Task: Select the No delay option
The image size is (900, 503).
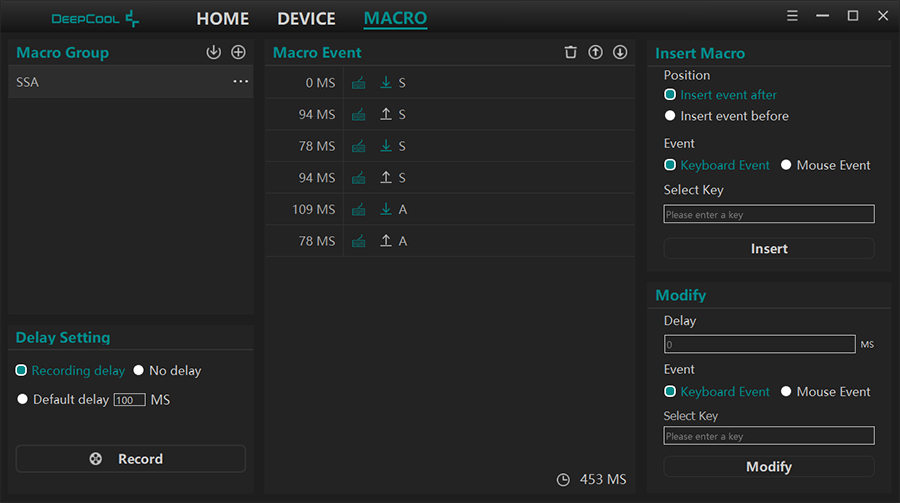Action: (x=139, y=370)
